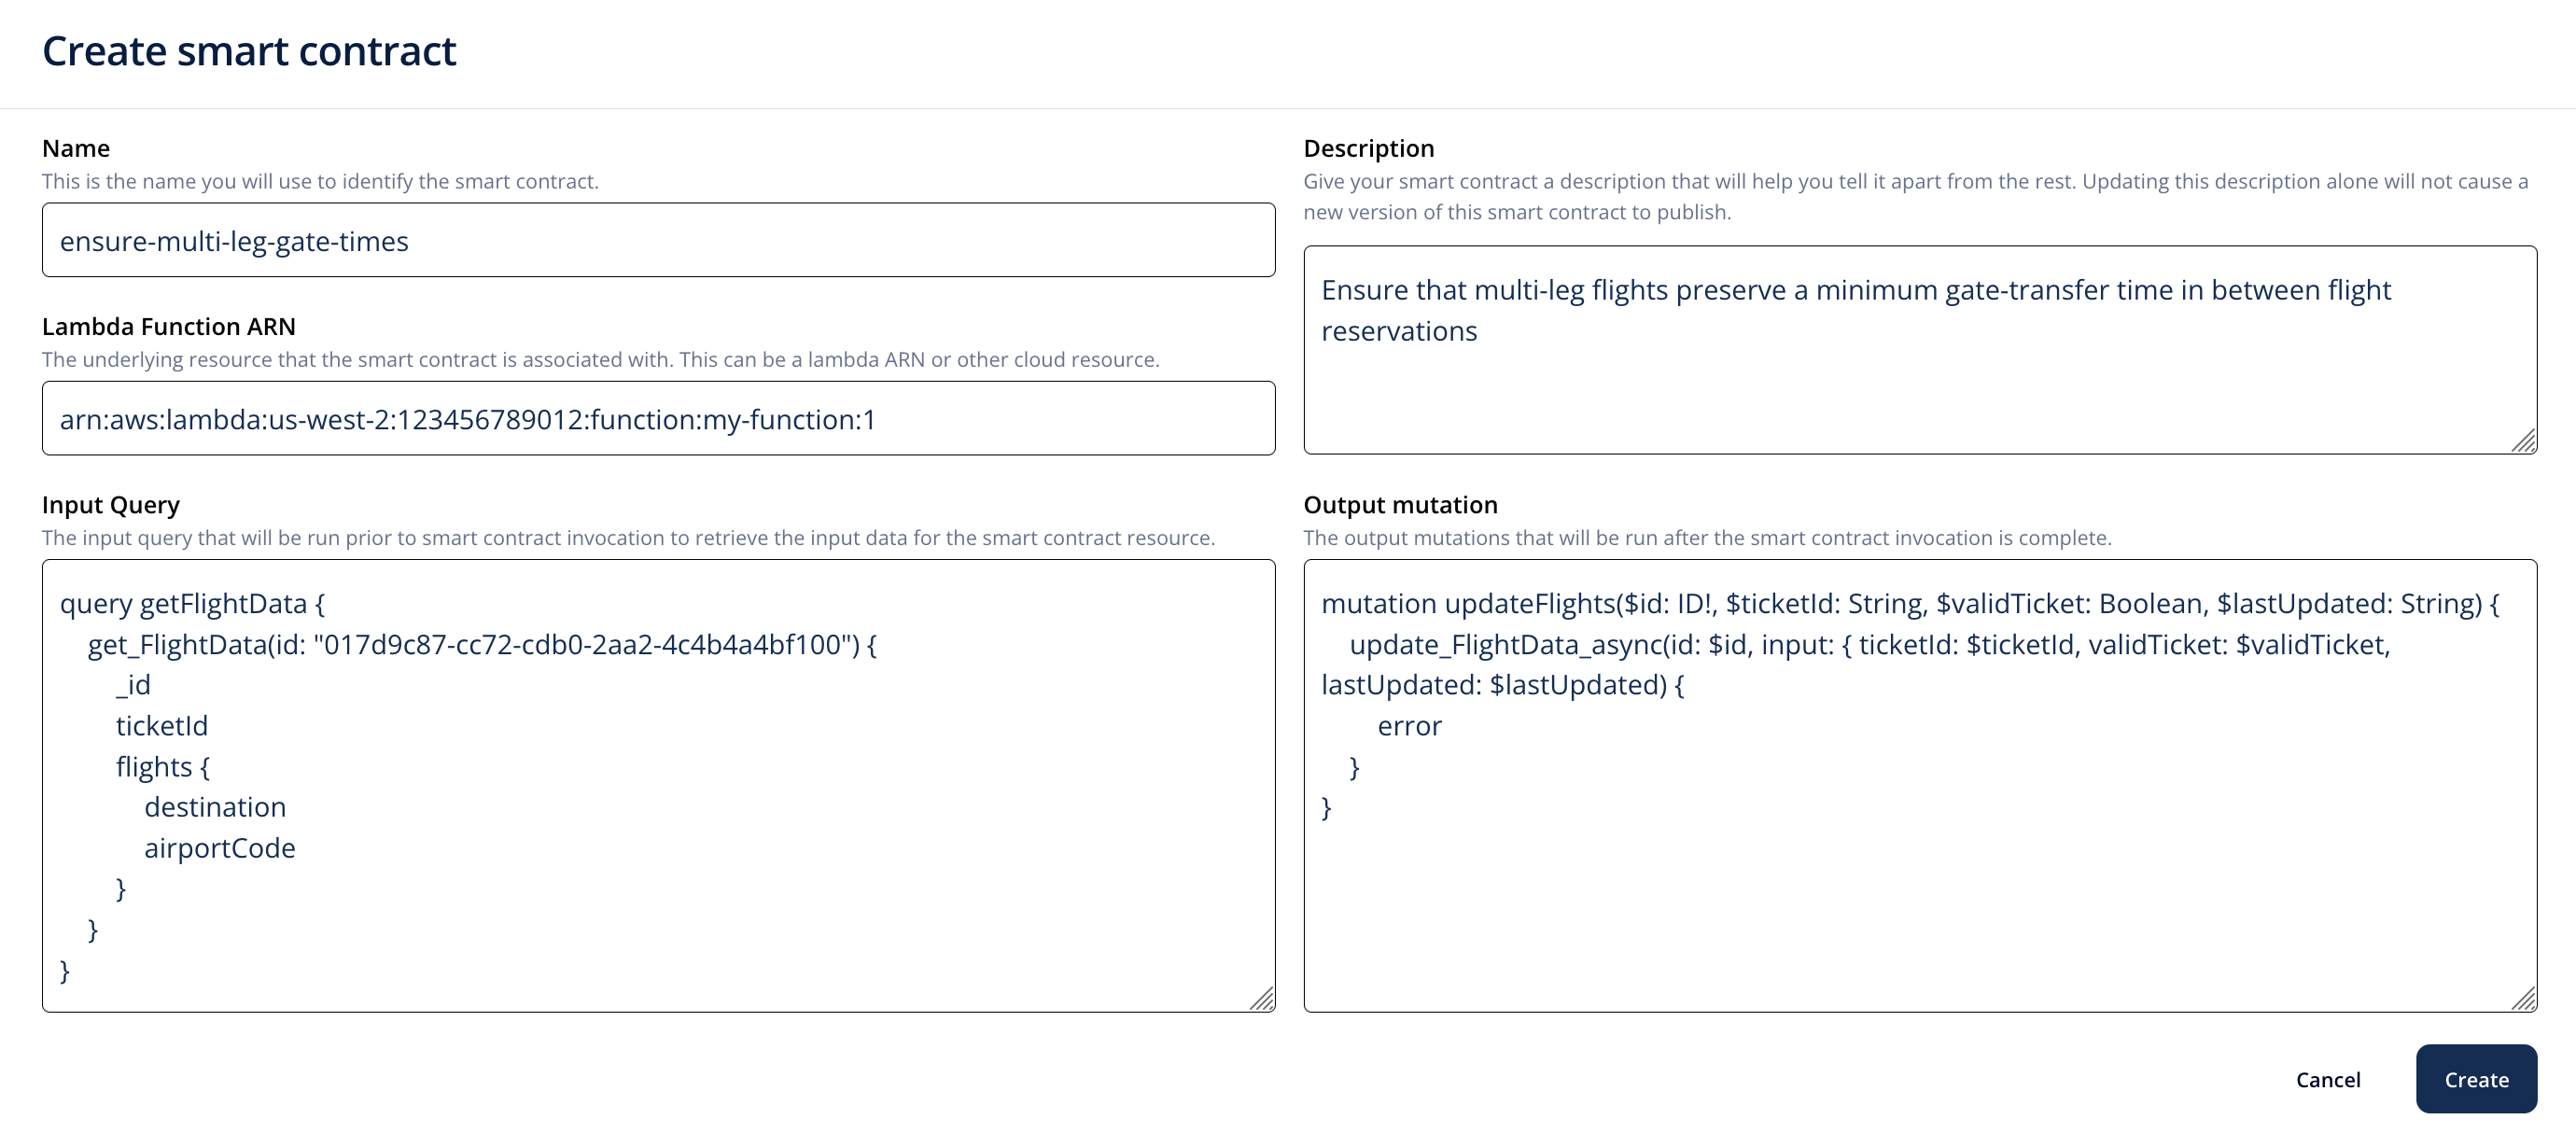Click the 'Description' field label
The width and height of the screenshot is (2576, 1133).
[1369, 148]
